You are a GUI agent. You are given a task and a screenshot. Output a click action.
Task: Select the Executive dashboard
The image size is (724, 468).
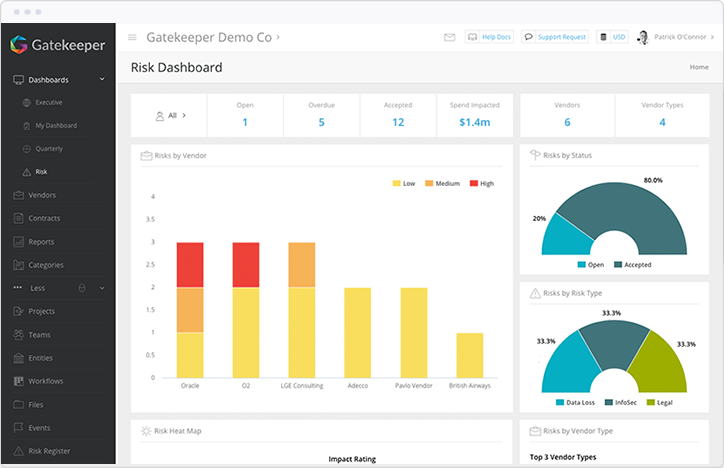(48, 102)
